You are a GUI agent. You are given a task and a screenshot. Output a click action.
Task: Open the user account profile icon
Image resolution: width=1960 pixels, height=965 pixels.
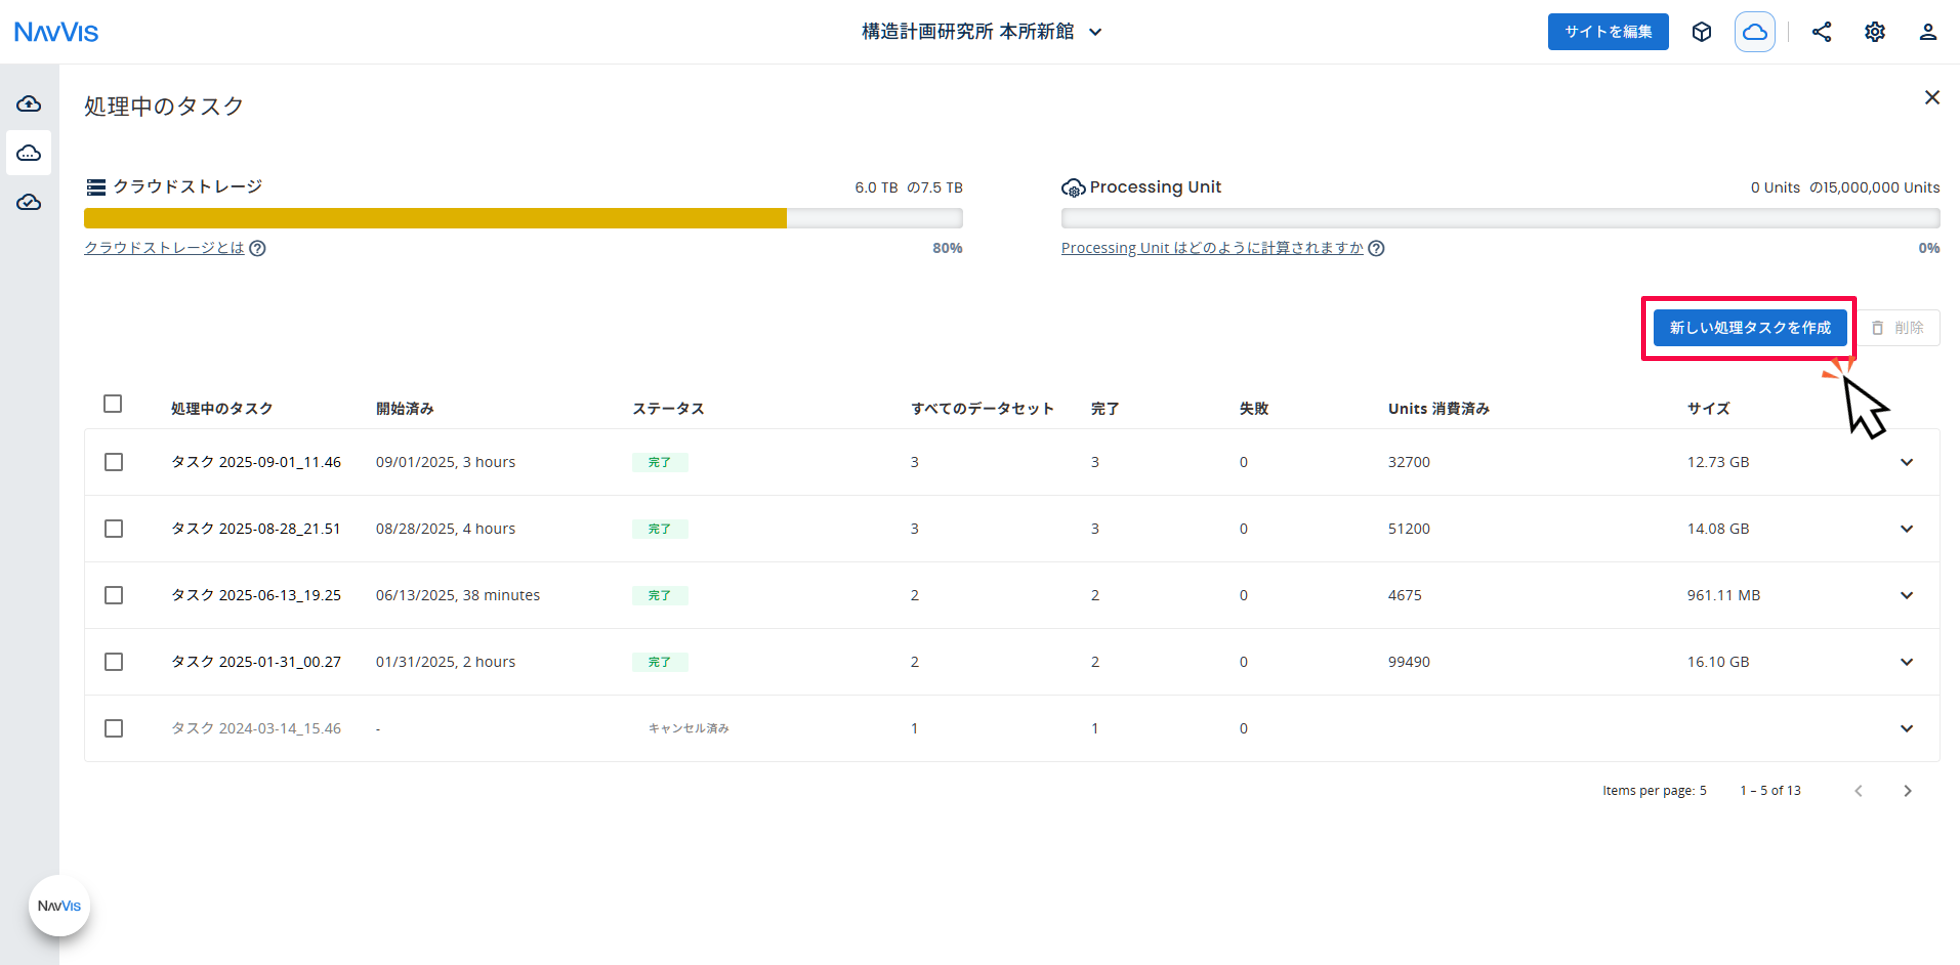tap(1928, 32)
